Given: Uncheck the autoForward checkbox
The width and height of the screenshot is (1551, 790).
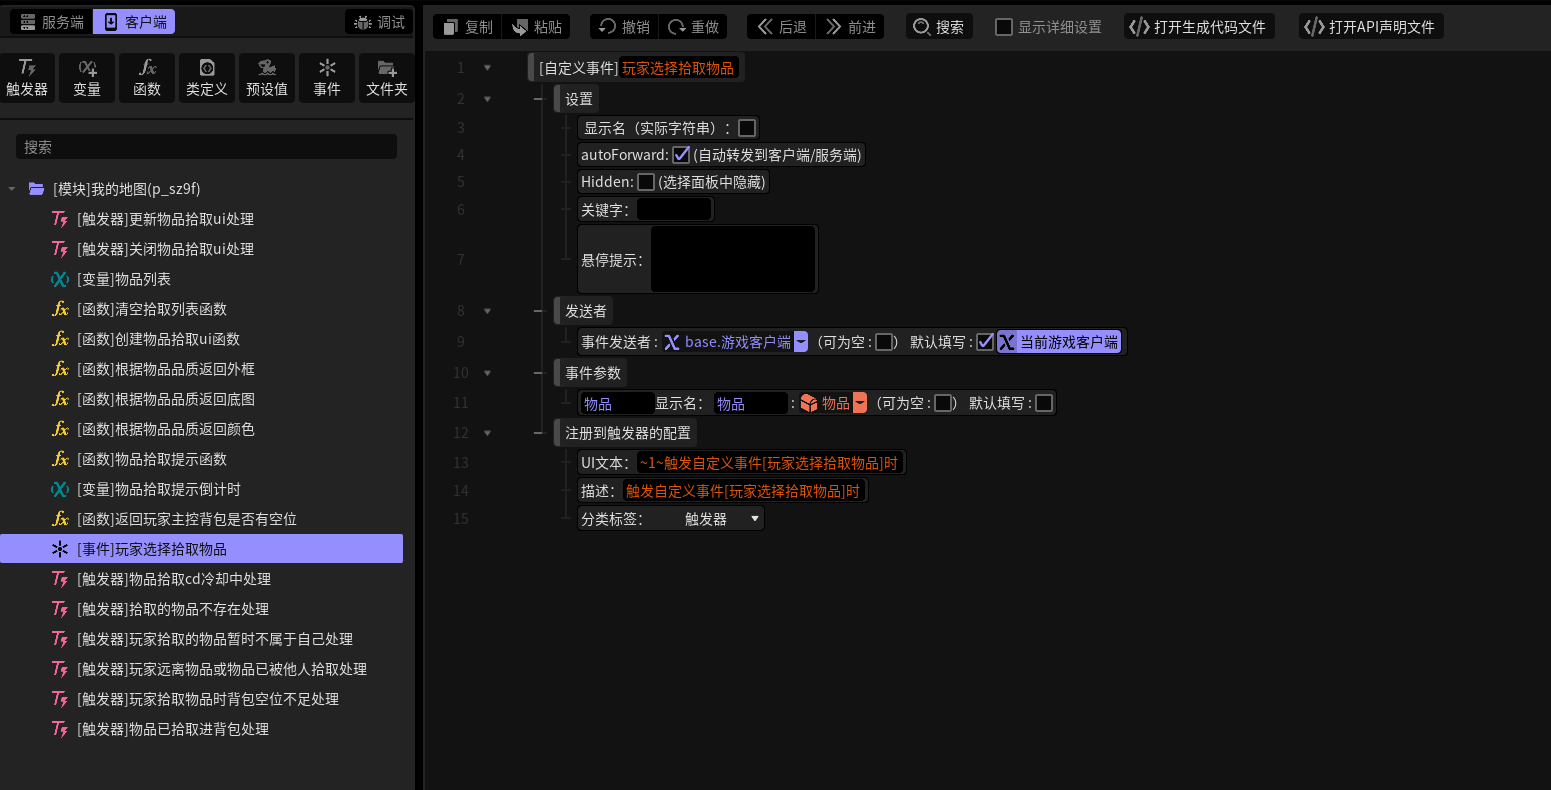Looking at the screenshot, I should click(x=681, y=155).
